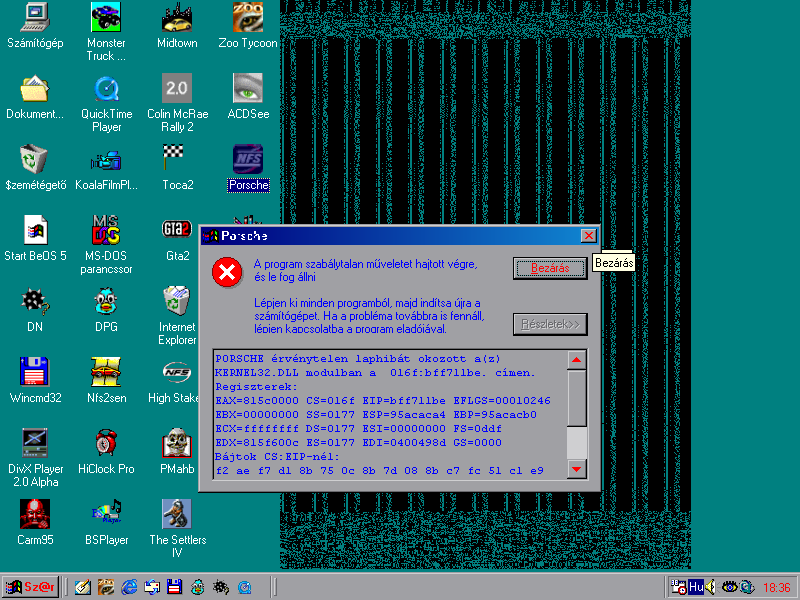Screen dimensions: 800x600
Task: Click the Hu keyboard language indicator
Action: click(x=695, y=587)
